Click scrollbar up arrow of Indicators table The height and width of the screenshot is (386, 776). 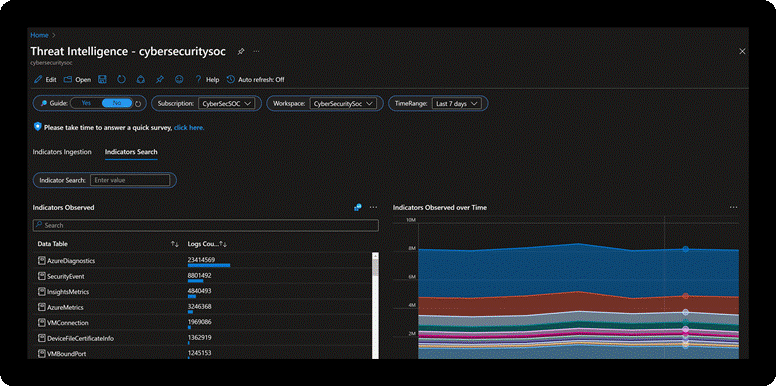click(375, 256)
